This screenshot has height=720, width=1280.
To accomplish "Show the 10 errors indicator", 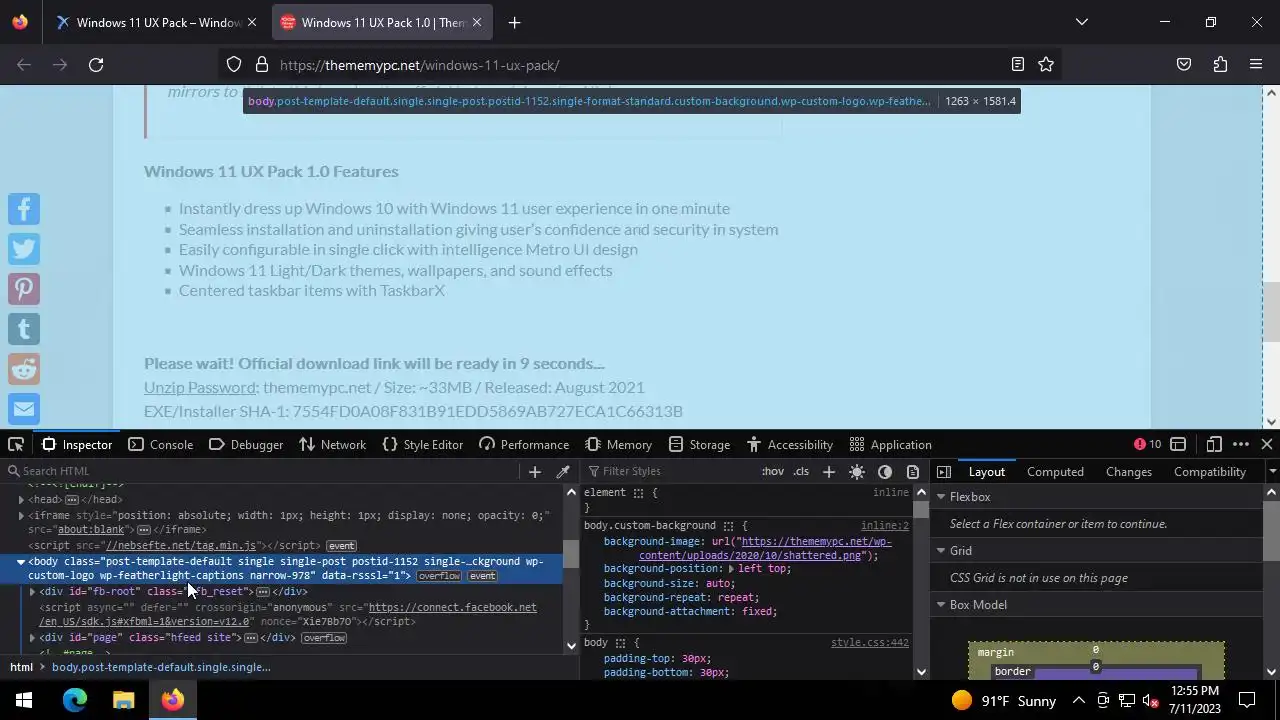I will [x=1147, y=444].
